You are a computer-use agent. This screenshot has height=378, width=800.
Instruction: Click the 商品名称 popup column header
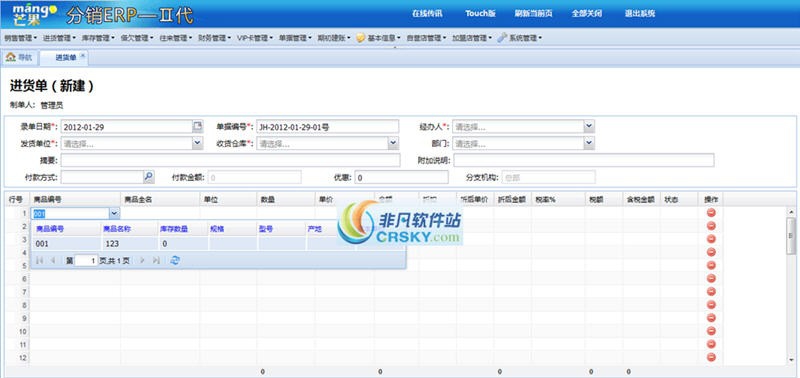tap(129, 229)
